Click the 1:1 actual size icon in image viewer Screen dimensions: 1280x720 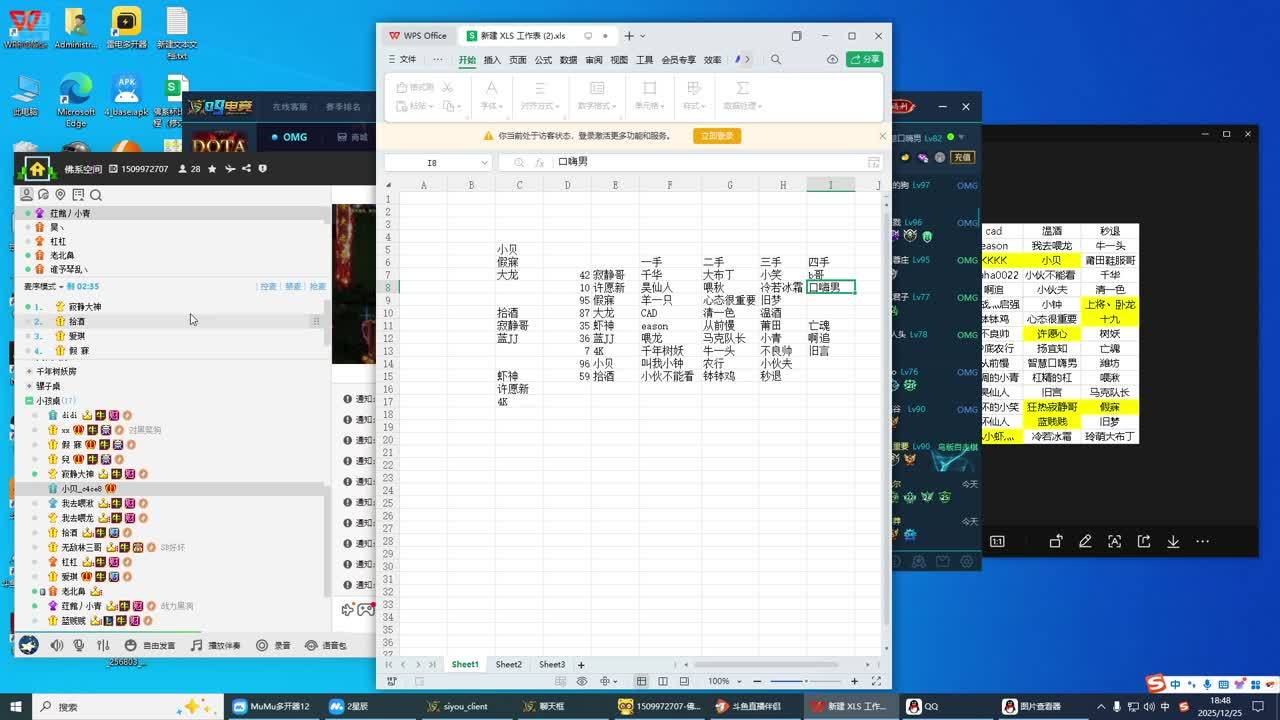(x=997, y=541)
